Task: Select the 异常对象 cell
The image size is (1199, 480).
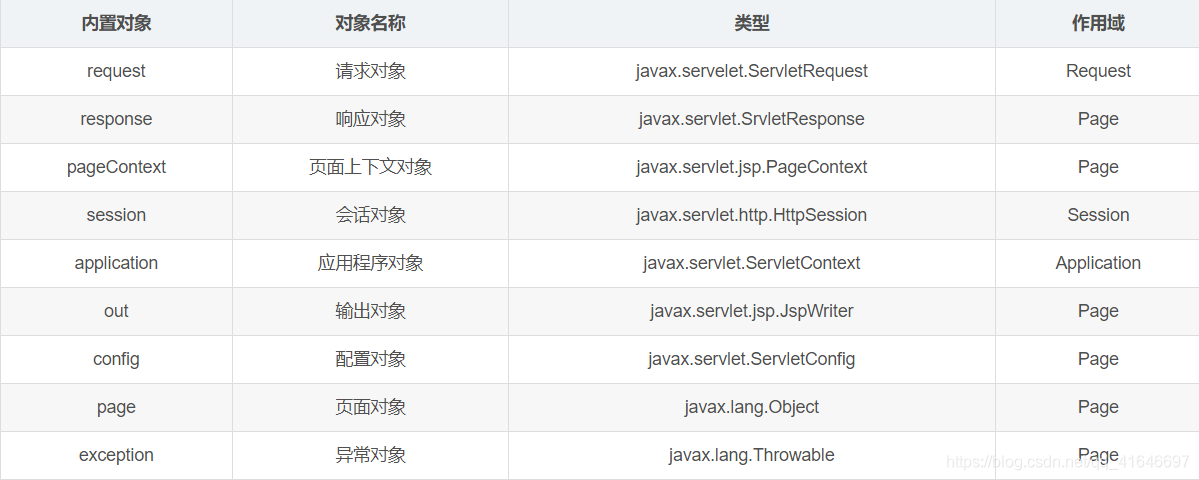Action: pyautogui.click(x=370, y=456)
